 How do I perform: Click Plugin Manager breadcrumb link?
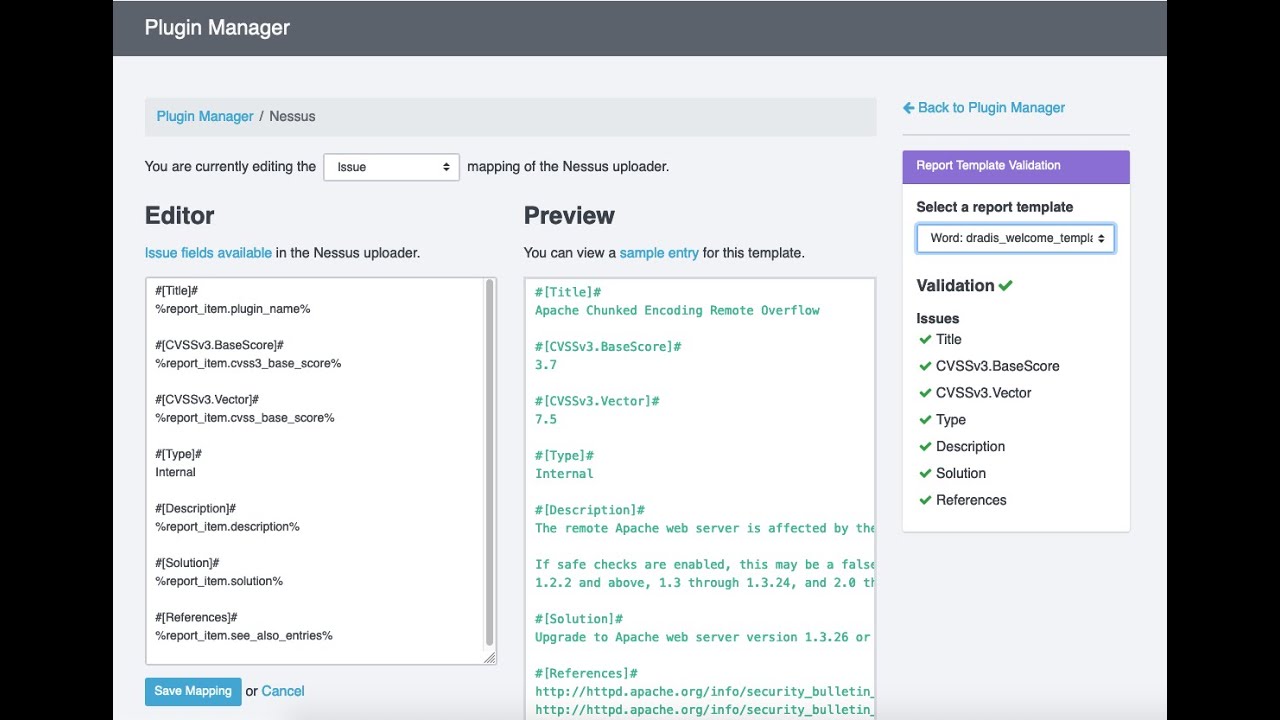coord(204,116)
